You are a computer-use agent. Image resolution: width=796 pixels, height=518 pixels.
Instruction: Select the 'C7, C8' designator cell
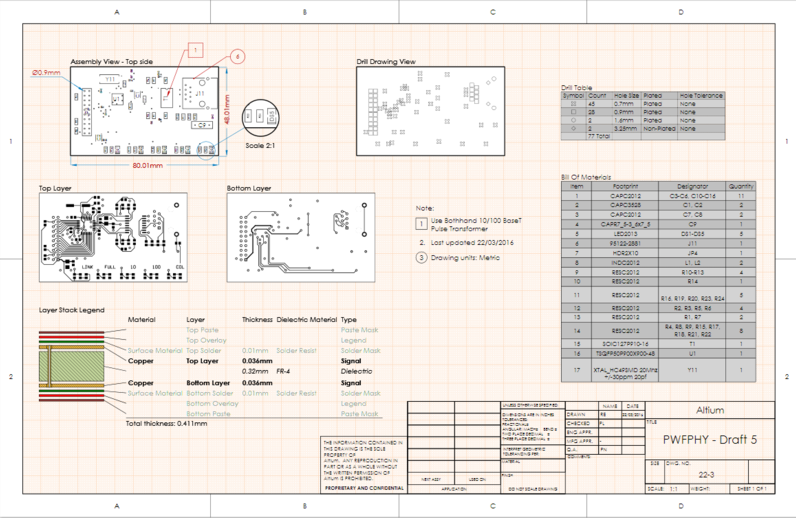pos(692,215)
